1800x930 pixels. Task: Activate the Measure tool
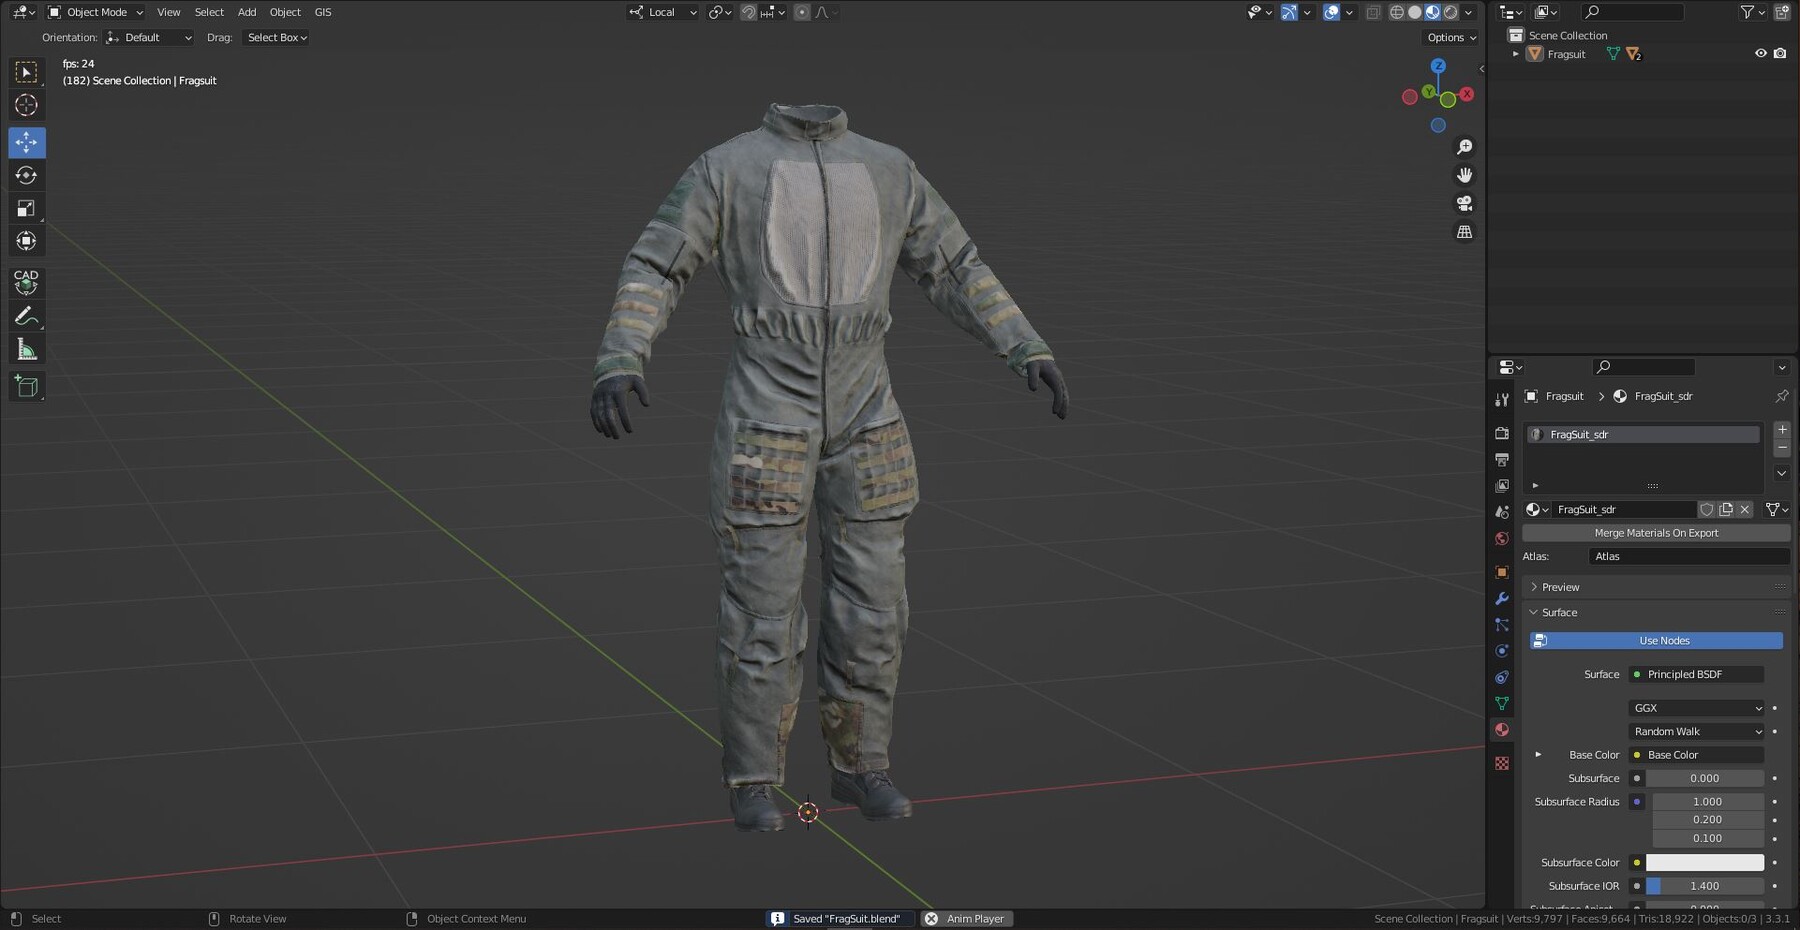(x=27, y=348)
